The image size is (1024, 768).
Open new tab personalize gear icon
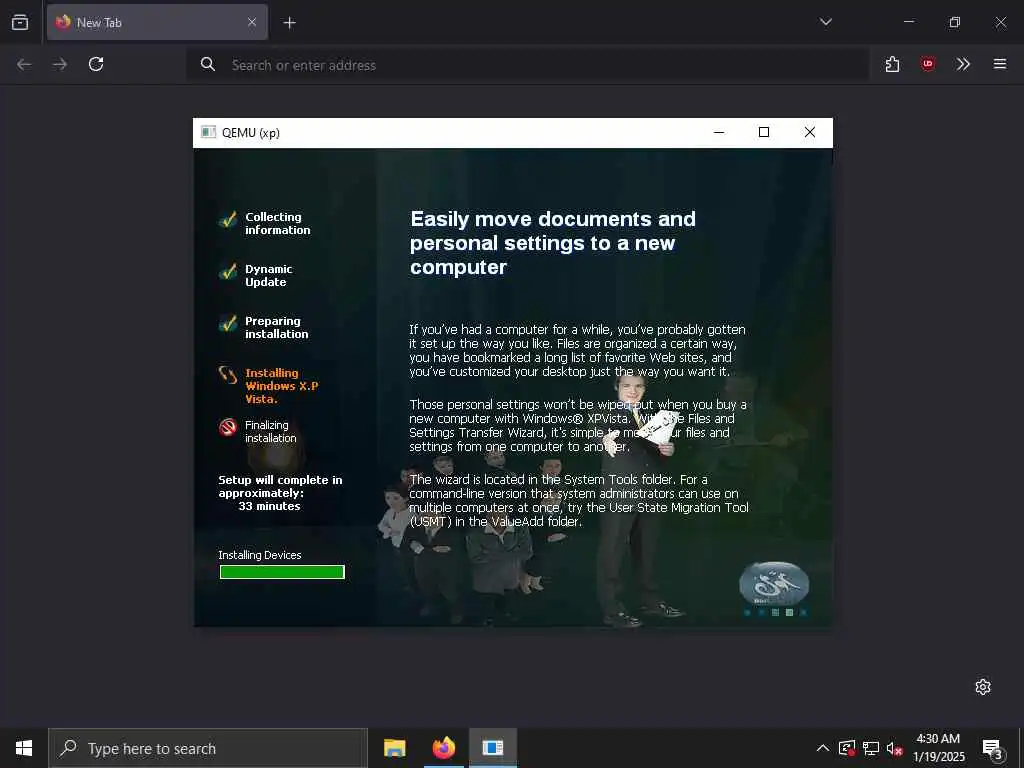983,687
